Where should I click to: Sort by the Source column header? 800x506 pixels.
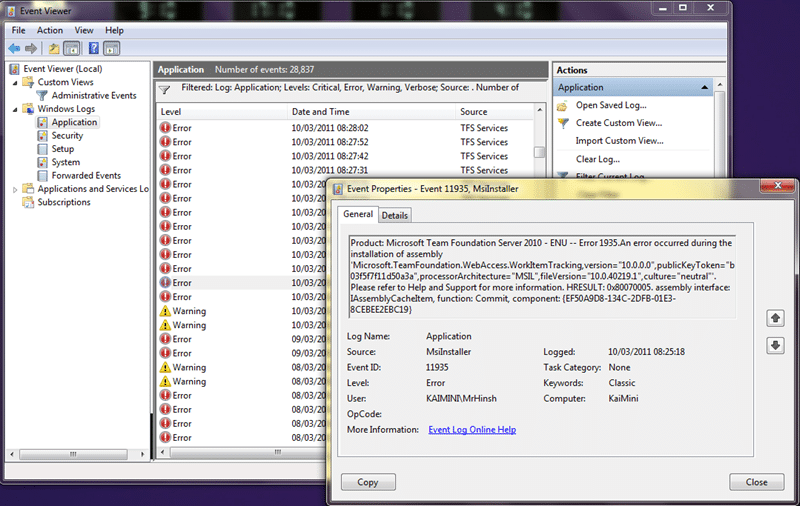coord(494,112)
